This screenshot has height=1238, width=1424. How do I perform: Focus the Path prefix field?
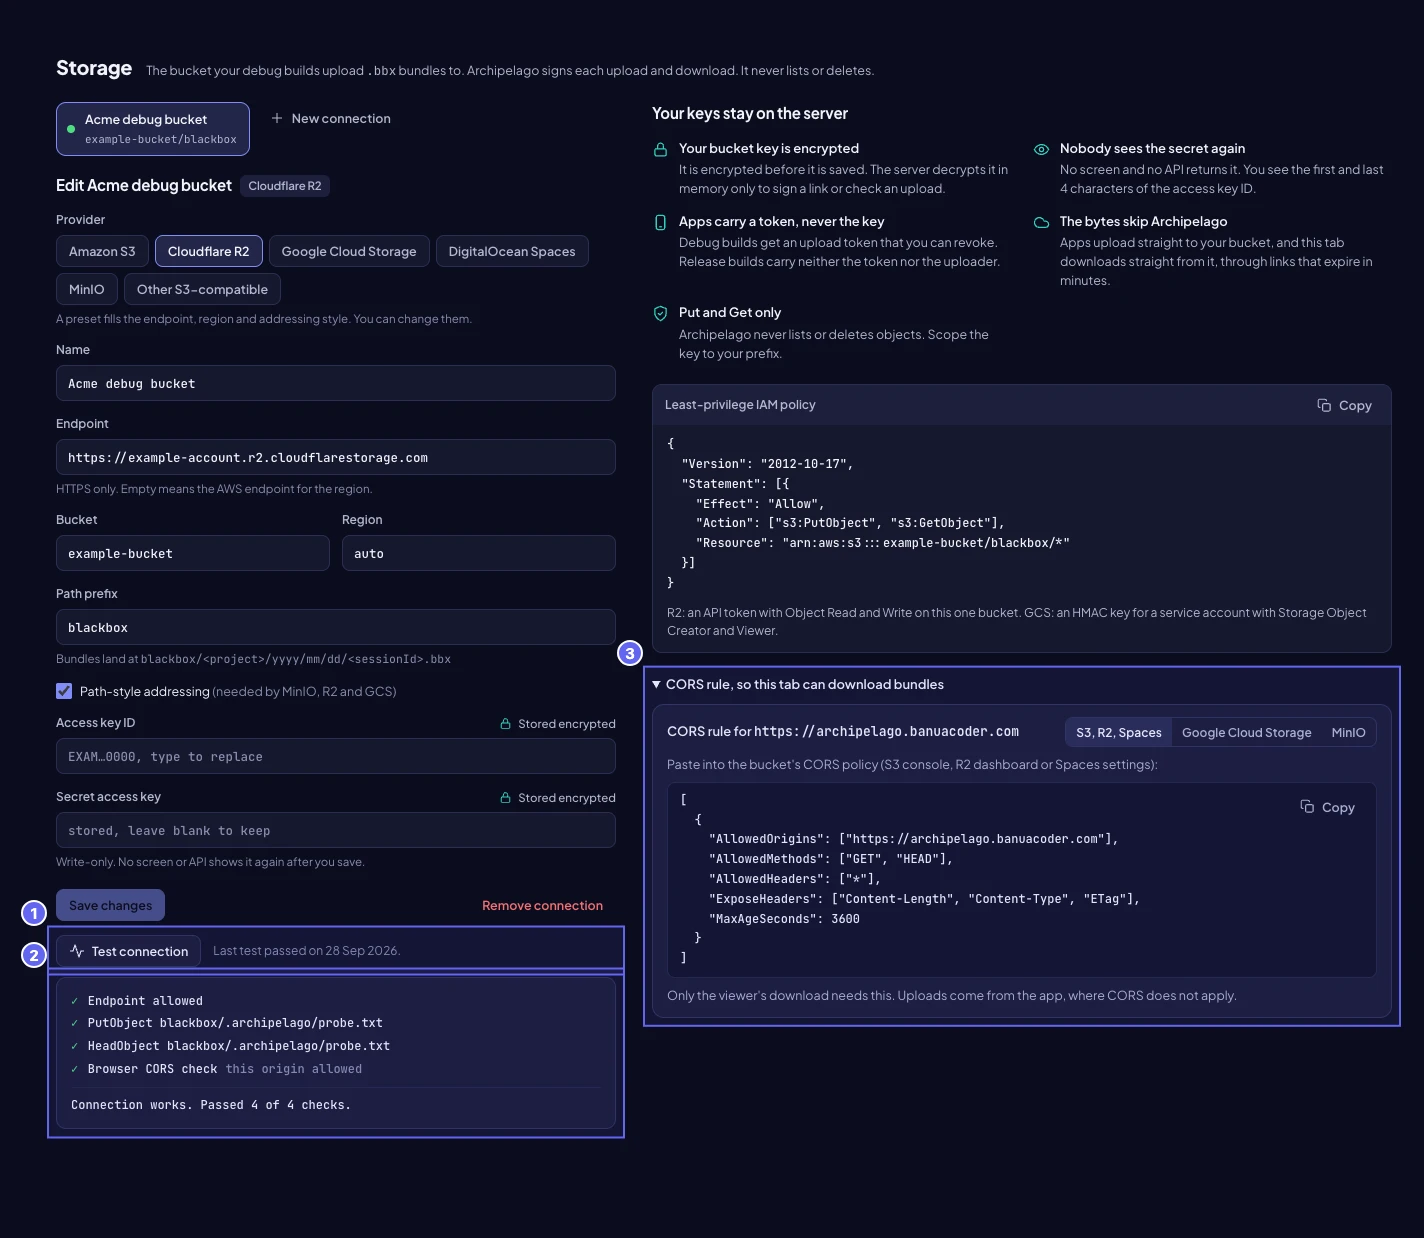tap(336, 627)
